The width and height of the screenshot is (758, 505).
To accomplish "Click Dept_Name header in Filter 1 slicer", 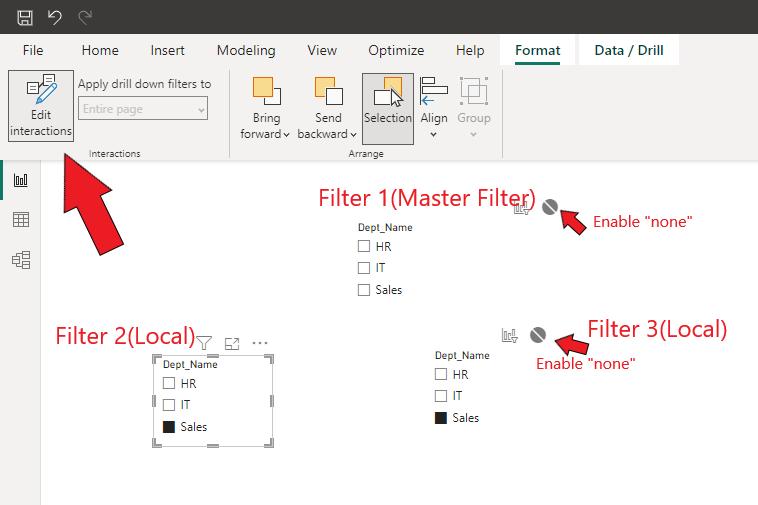I will click(x=385, y=228).
